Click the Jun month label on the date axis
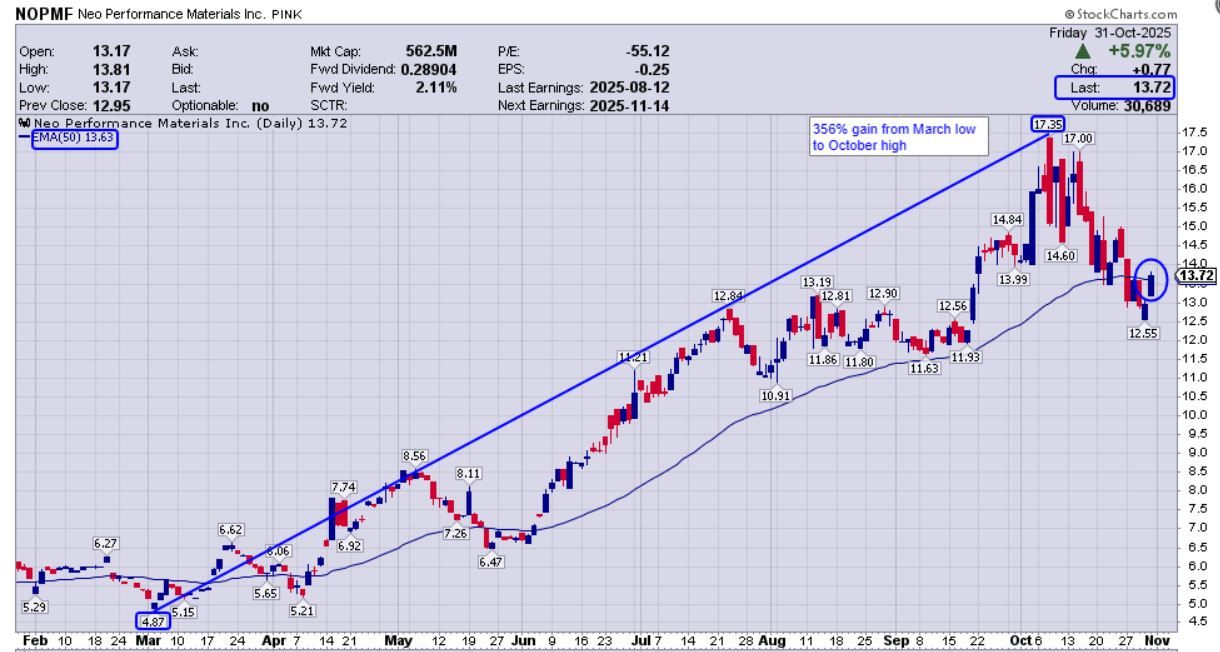The width and height of the screenshot is (1220, 652). [x=523, y=639]
